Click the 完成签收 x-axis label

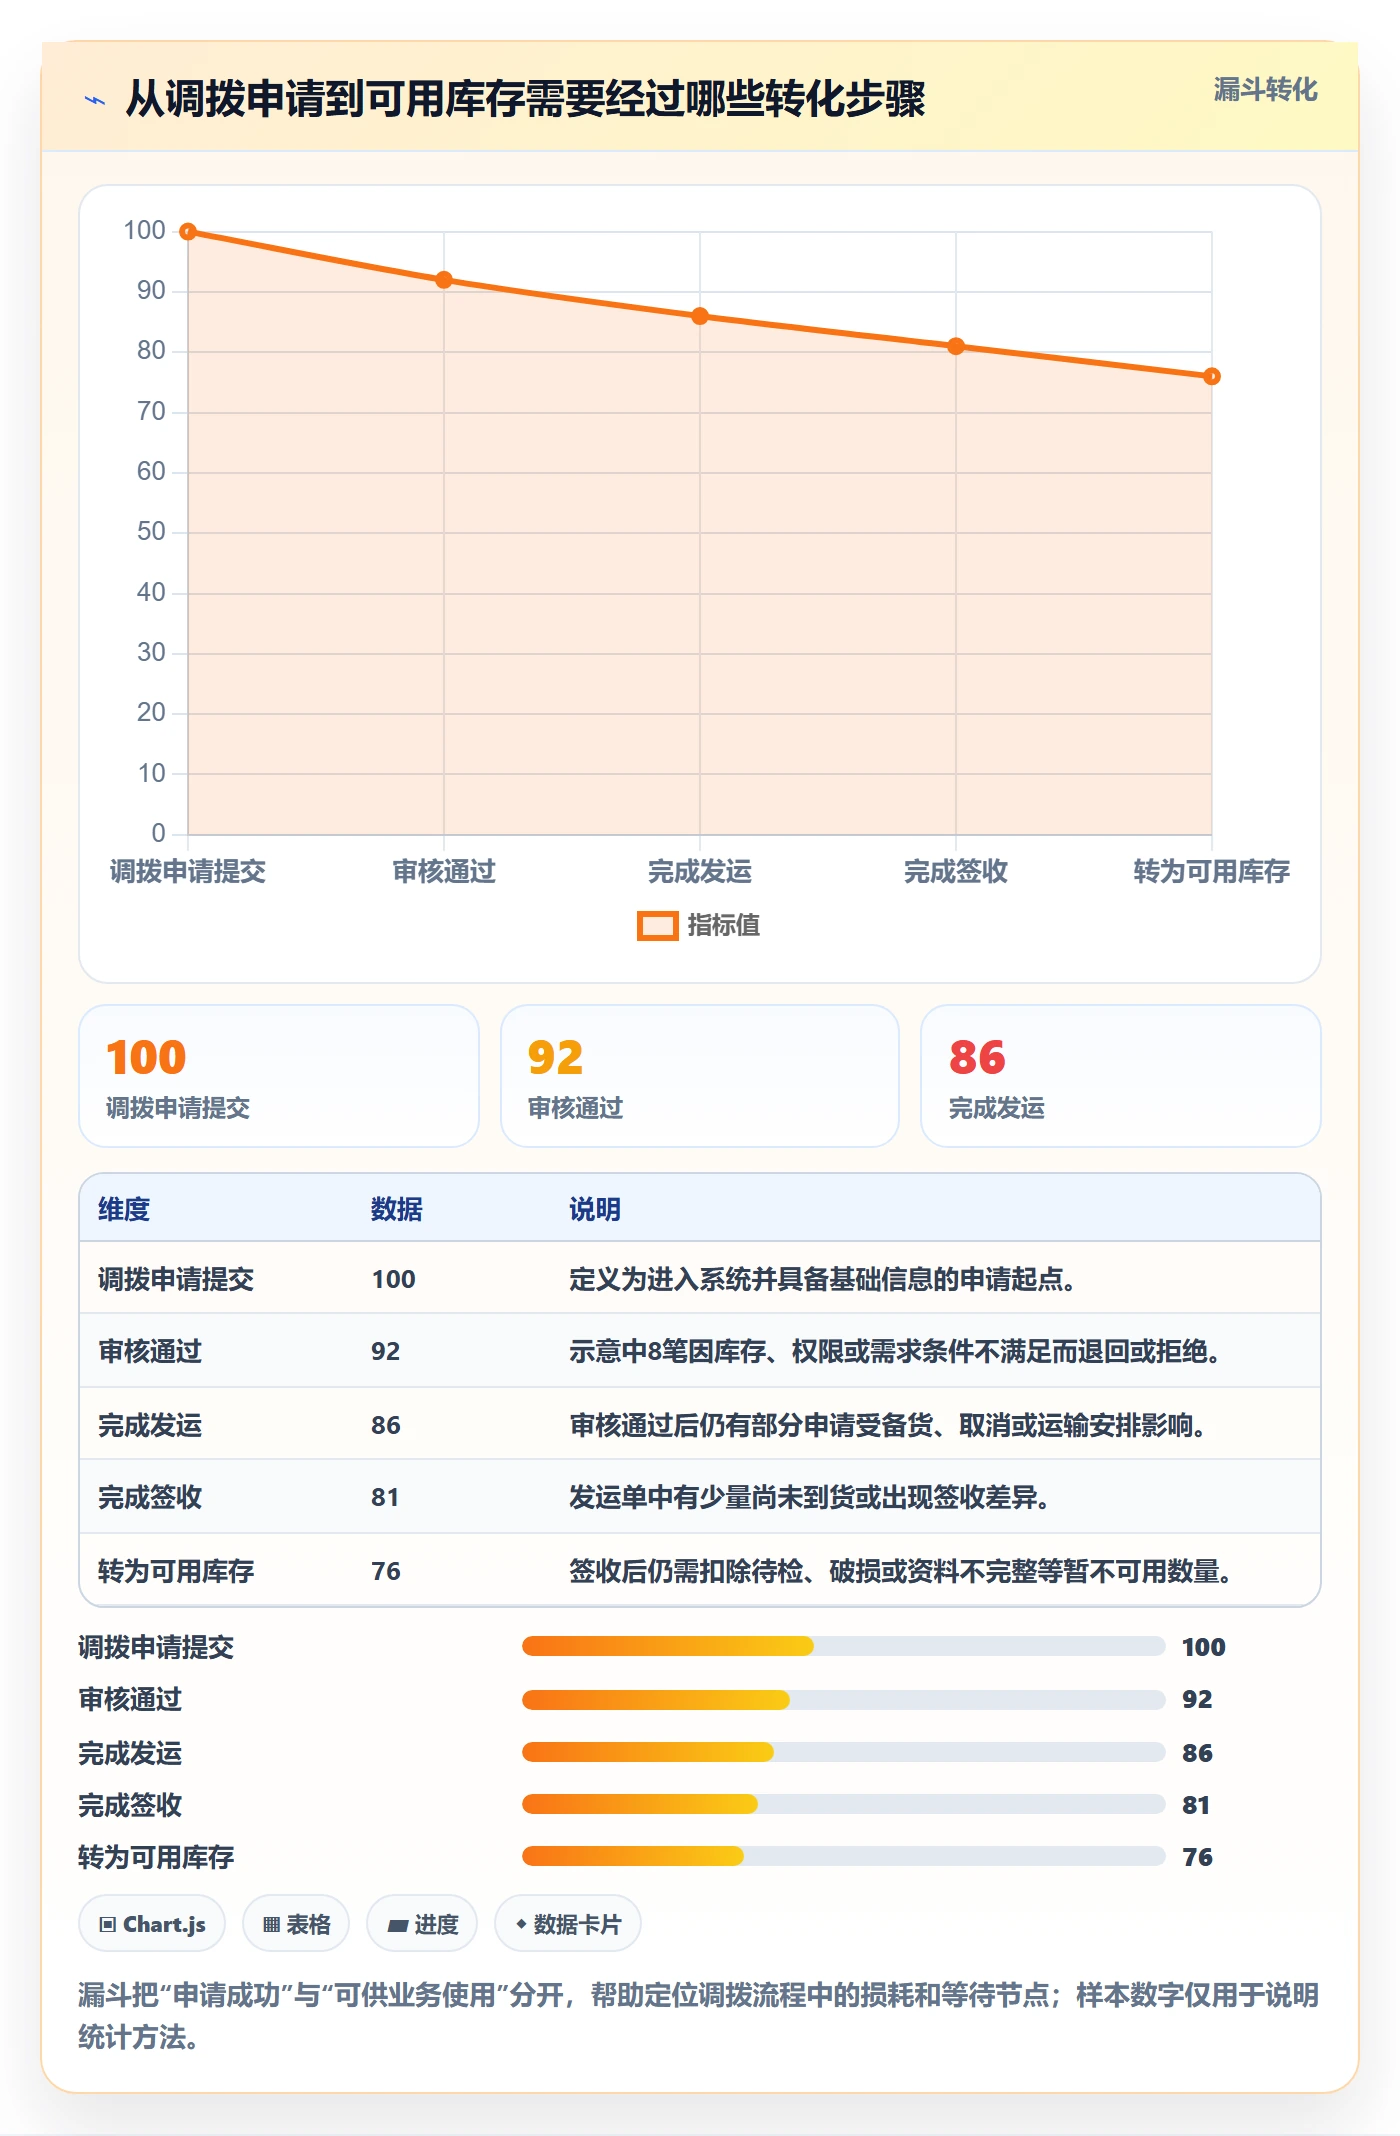[956, 872]
